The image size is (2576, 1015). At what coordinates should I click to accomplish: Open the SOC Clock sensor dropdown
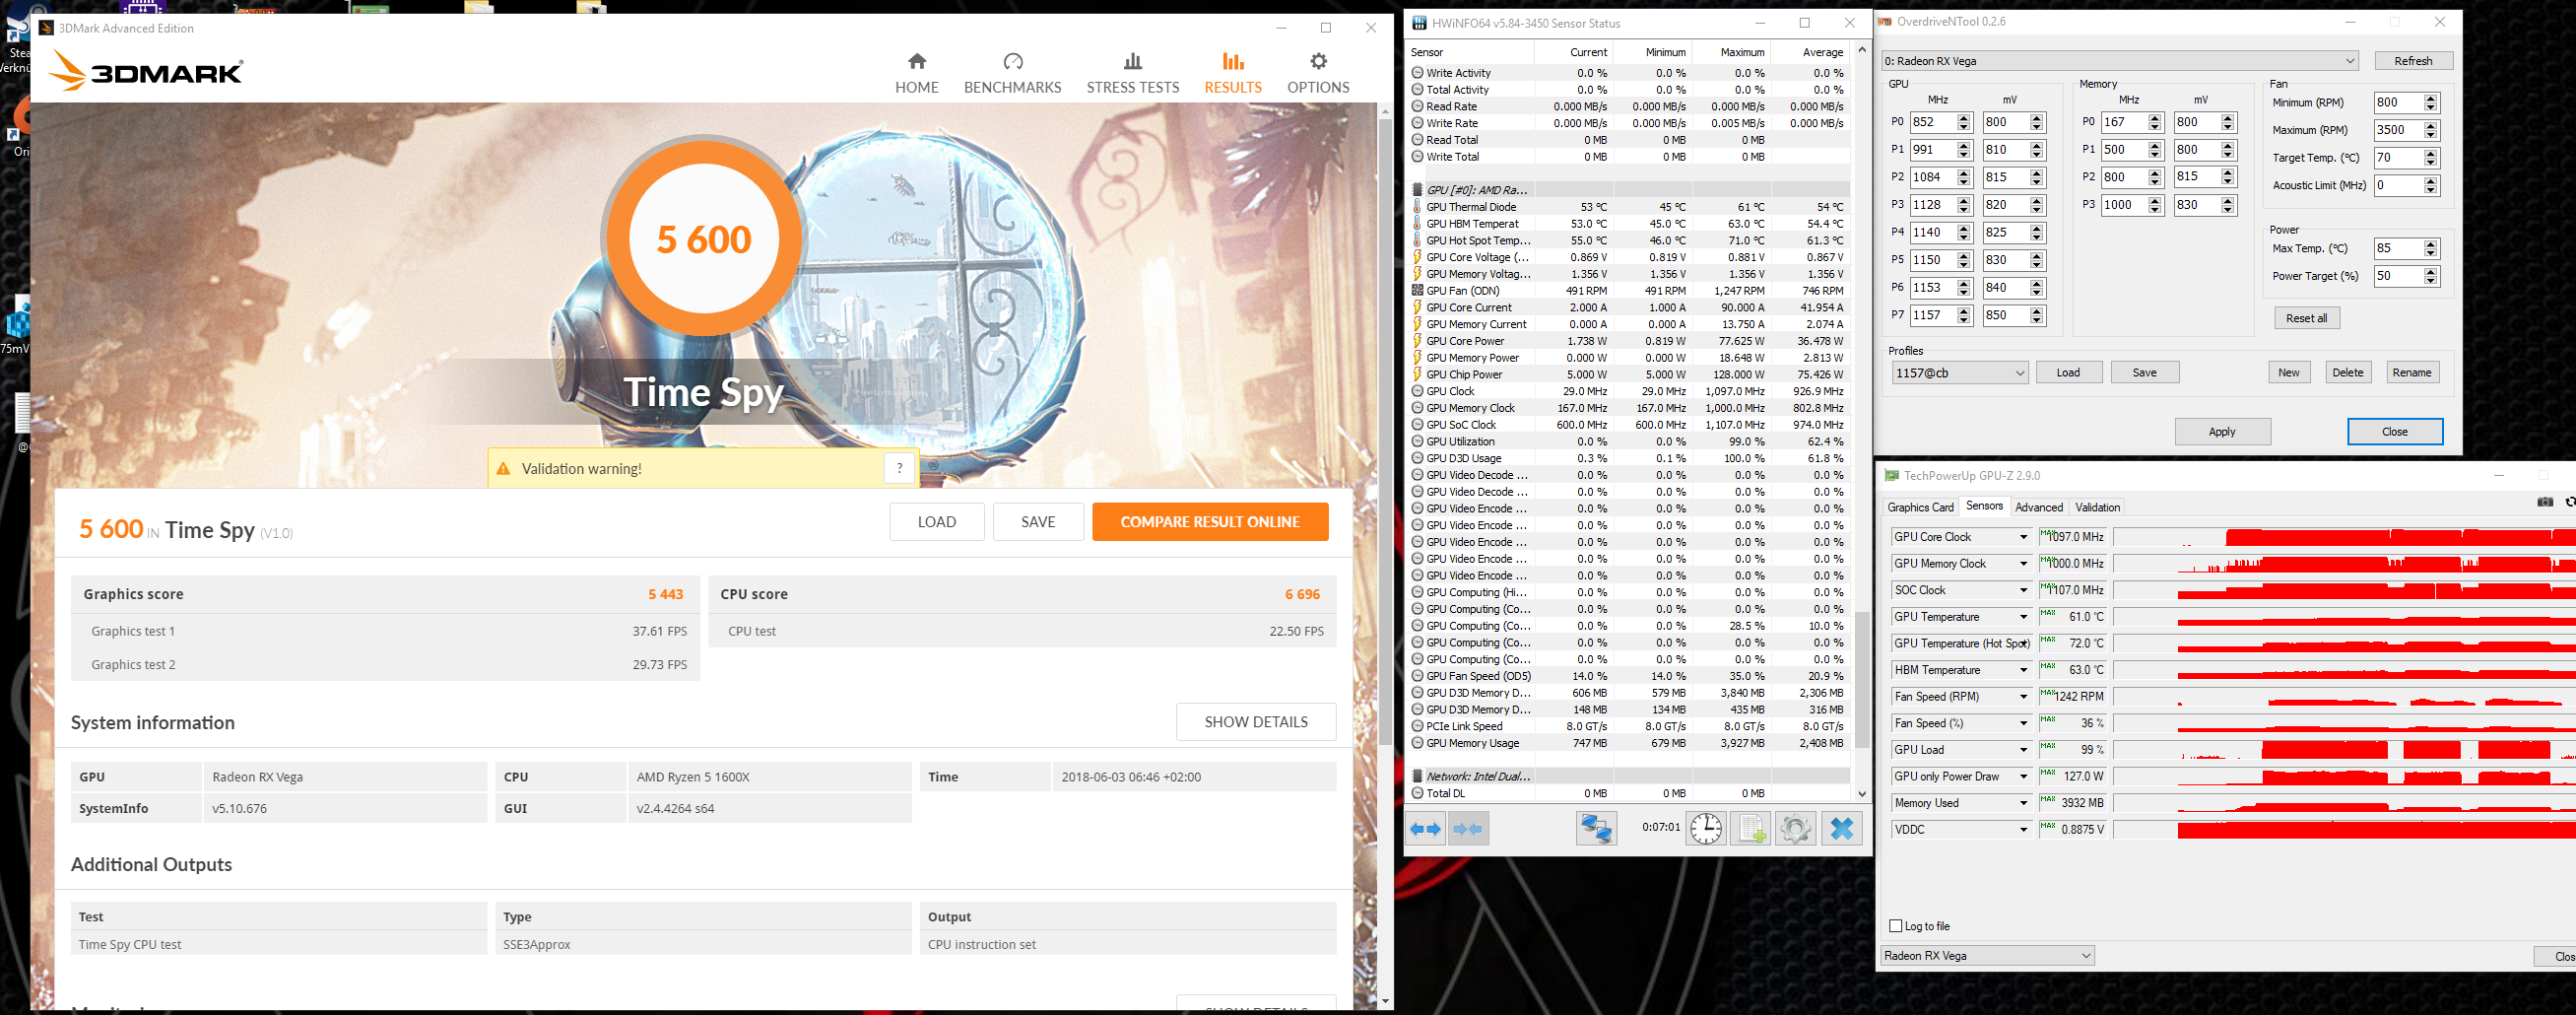point(2023,590)
